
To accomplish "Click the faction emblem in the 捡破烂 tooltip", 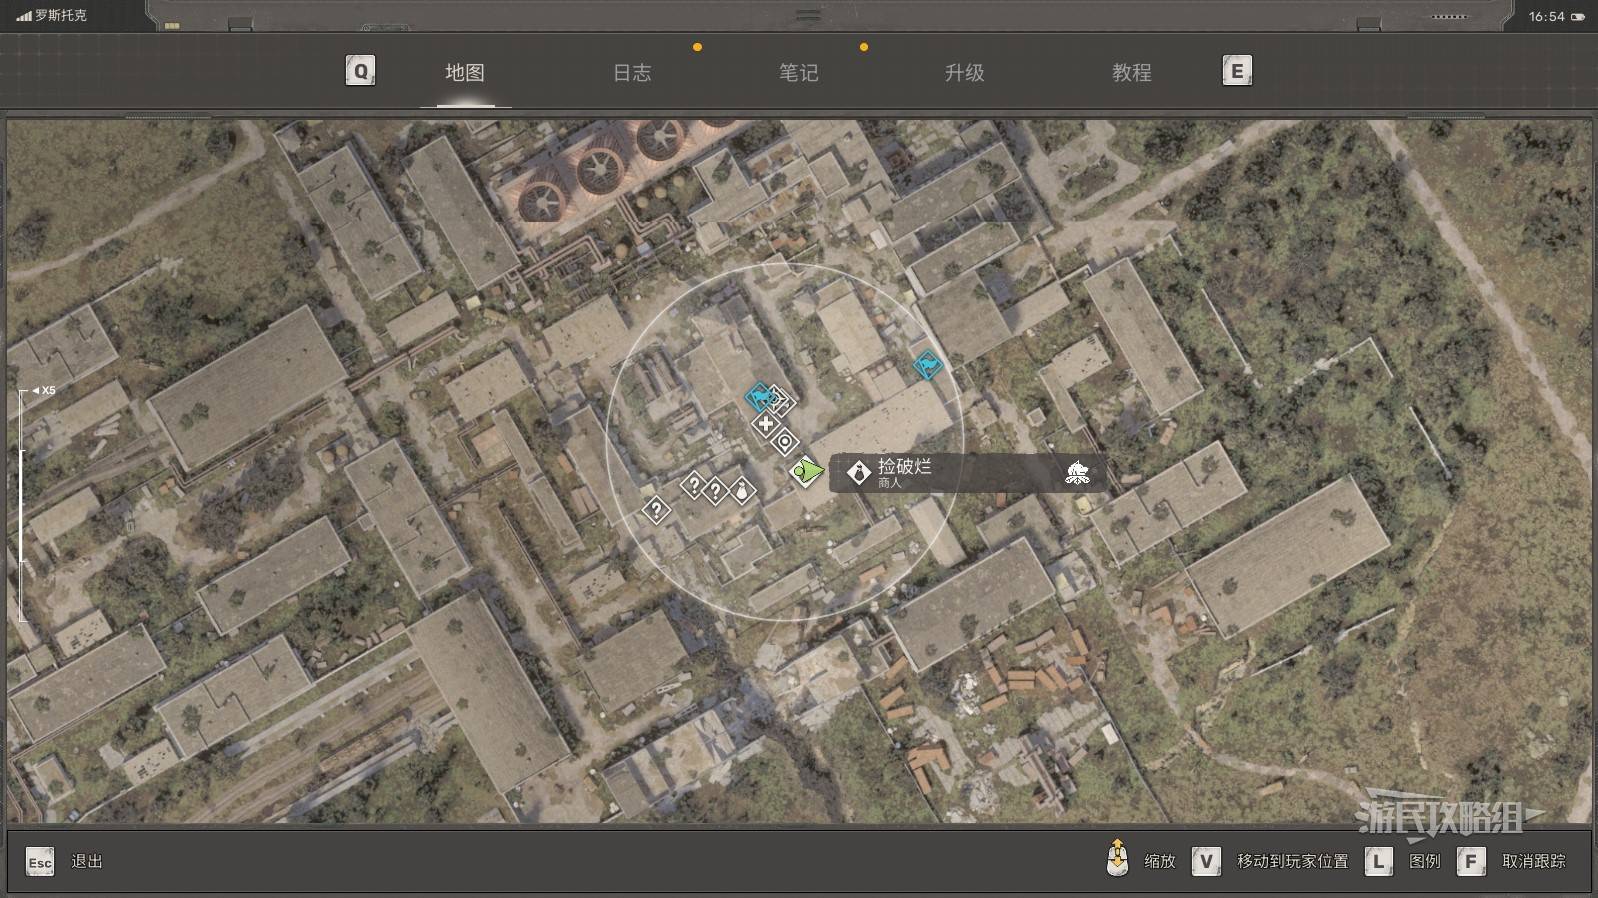I will pos(1077,473).
